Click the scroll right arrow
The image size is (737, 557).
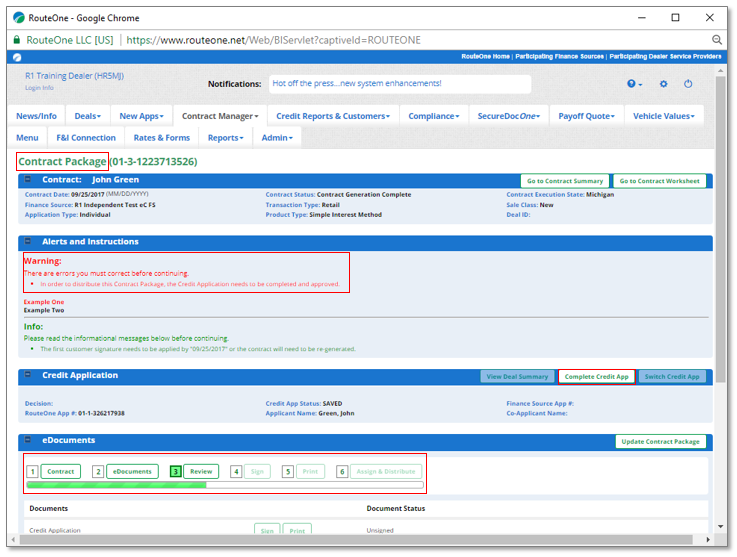tap(708, 539)
